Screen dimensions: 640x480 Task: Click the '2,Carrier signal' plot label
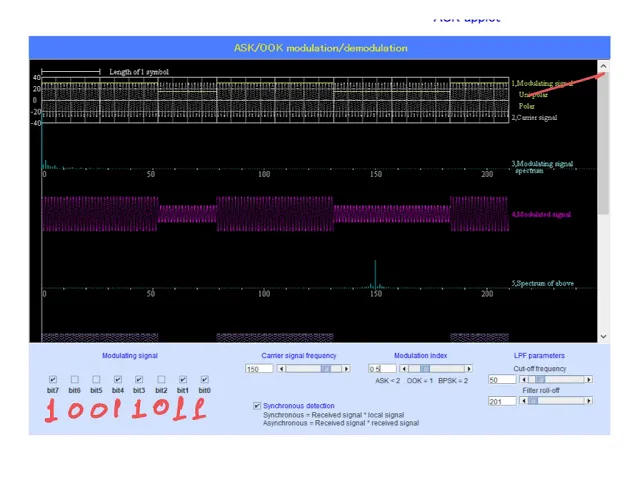click(534, 118)
